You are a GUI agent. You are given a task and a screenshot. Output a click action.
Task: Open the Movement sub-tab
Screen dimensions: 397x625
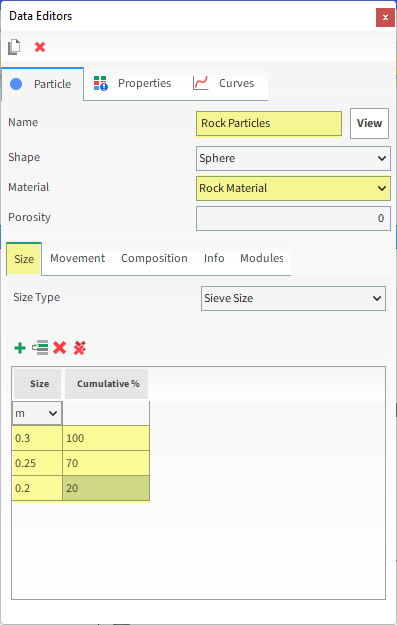(x=77, y=258)
